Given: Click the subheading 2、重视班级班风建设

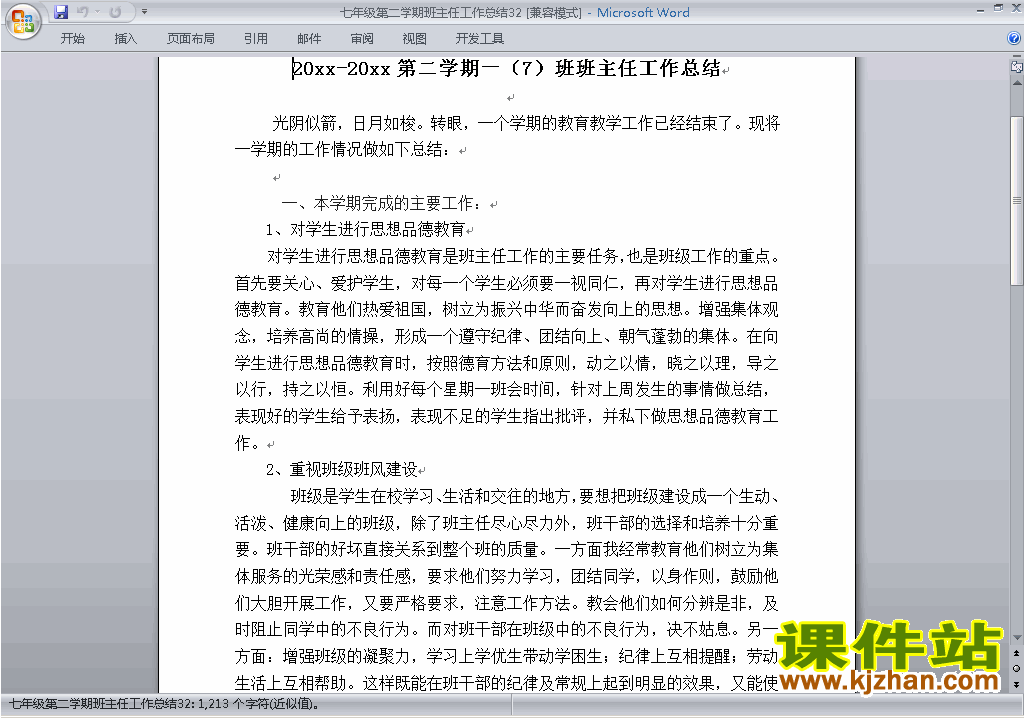Looking at the screenshot, I should [342, 469].
